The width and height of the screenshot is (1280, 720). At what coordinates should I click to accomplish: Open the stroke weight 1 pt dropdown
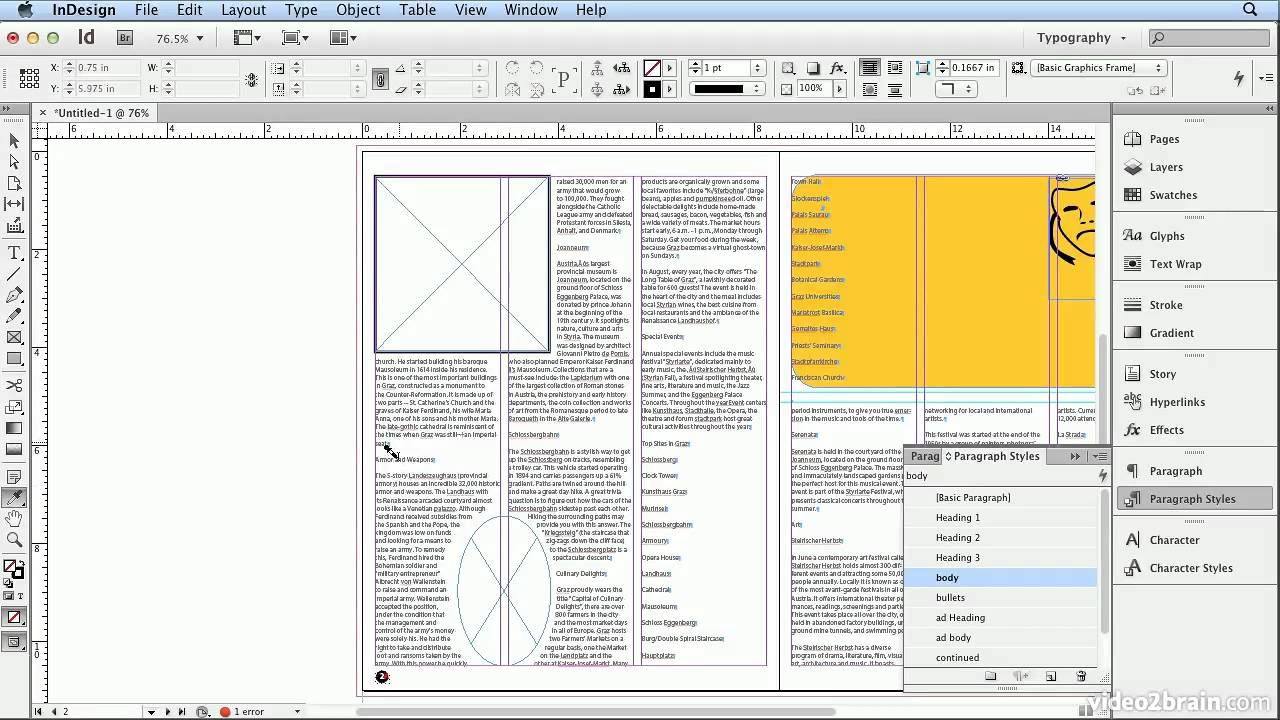(757, 68)
